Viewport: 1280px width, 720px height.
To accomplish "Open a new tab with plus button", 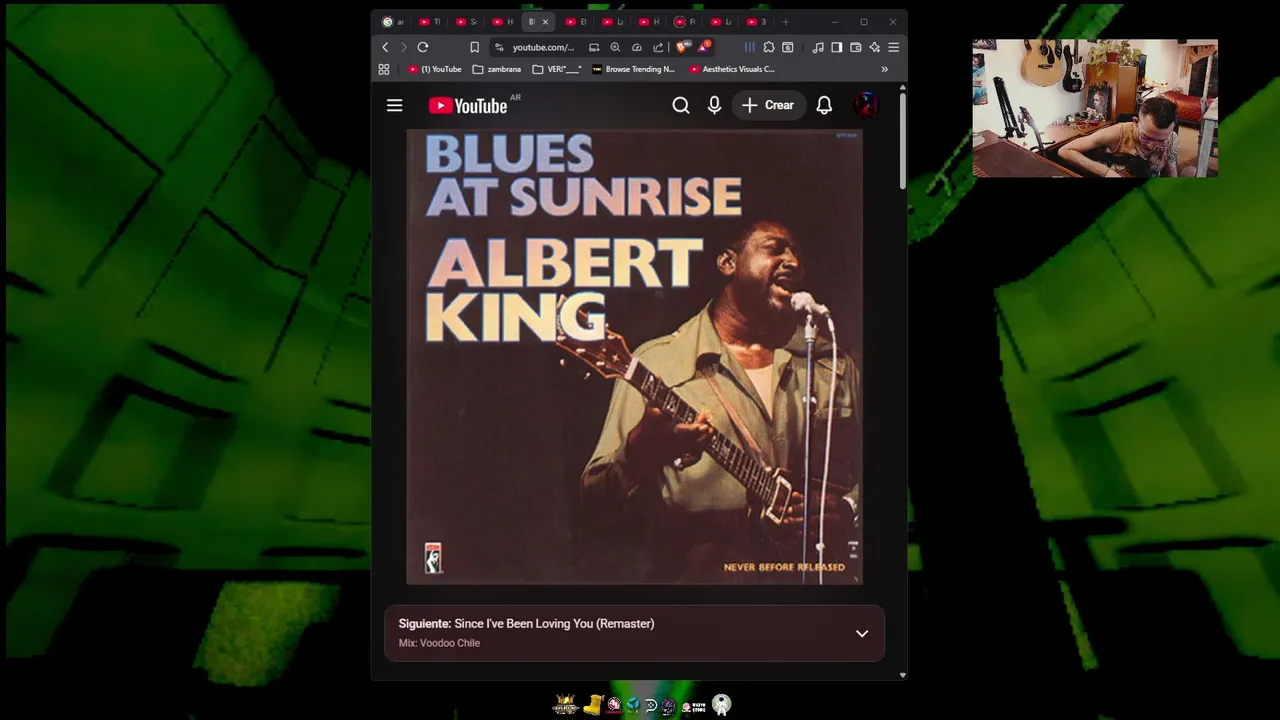I will tap(785, 22).
